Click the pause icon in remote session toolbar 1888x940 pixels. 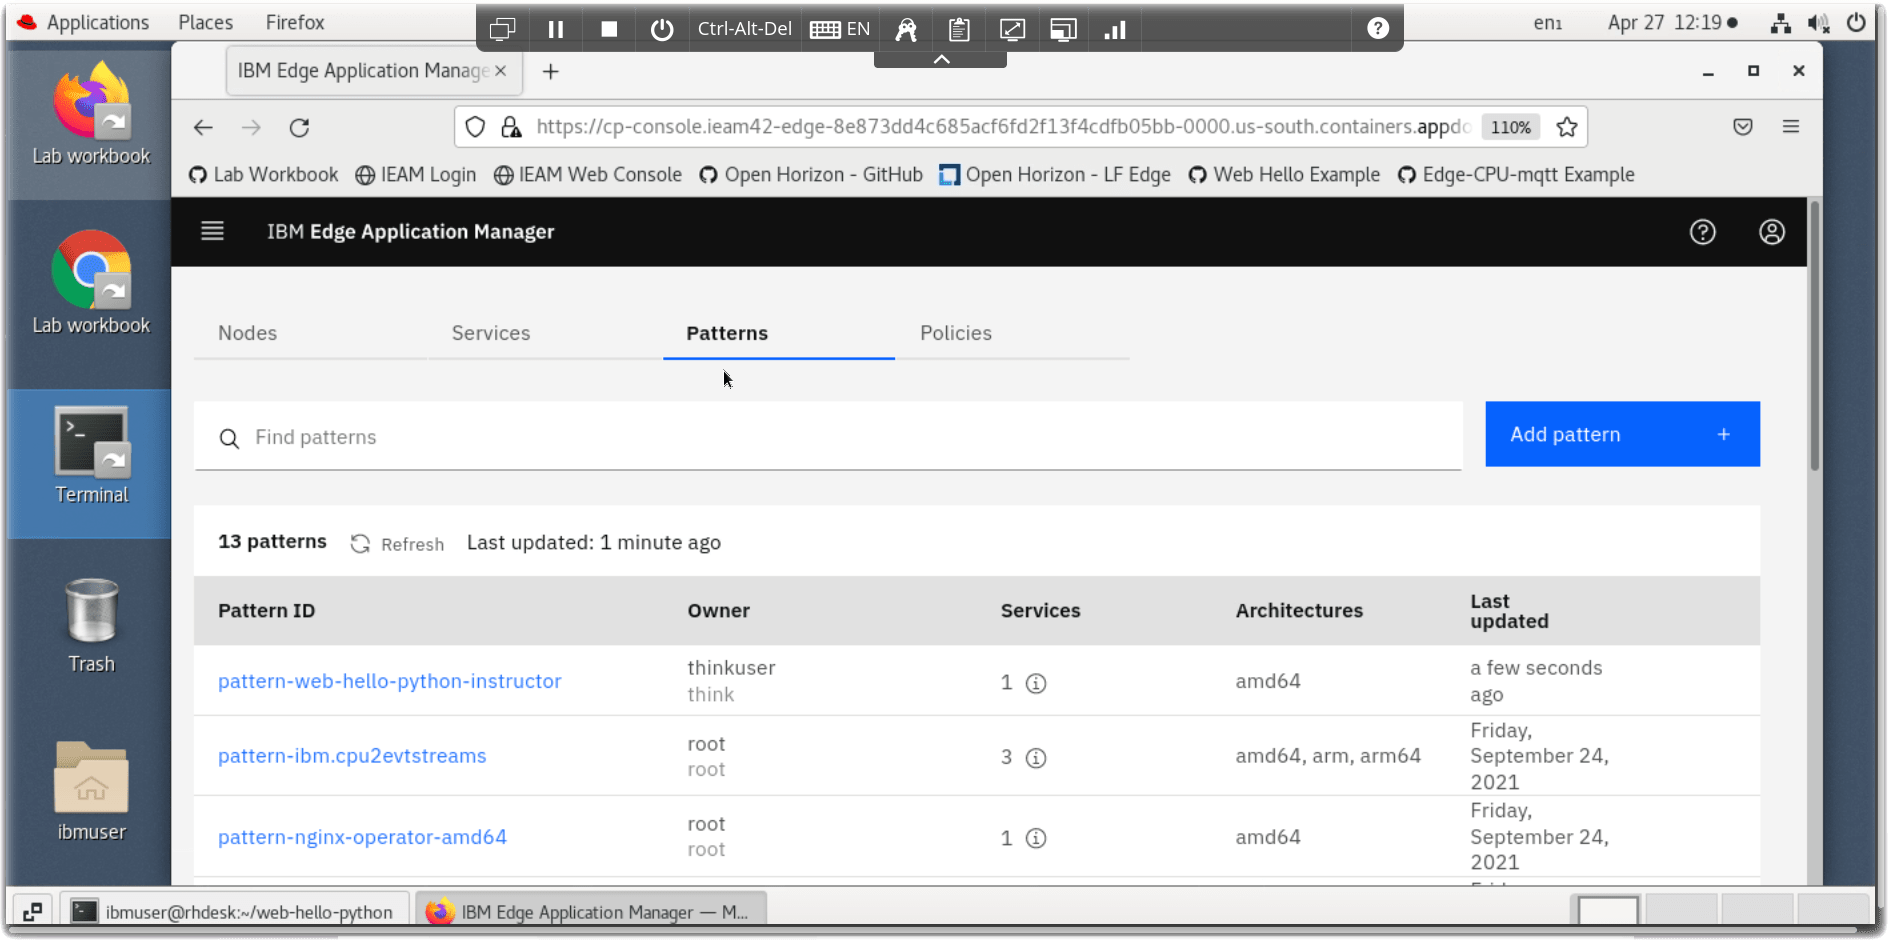point(556,29)
